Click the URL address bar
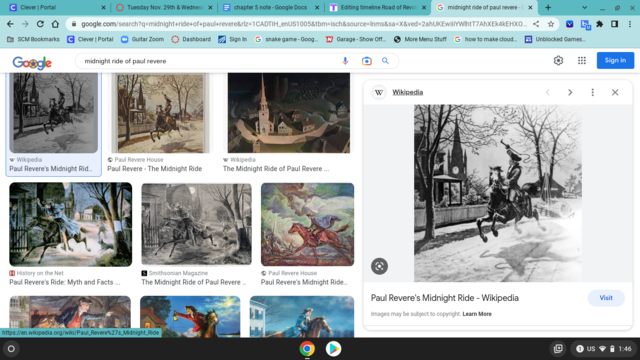This screenshot has height=360, width=640. coord(304,24)
